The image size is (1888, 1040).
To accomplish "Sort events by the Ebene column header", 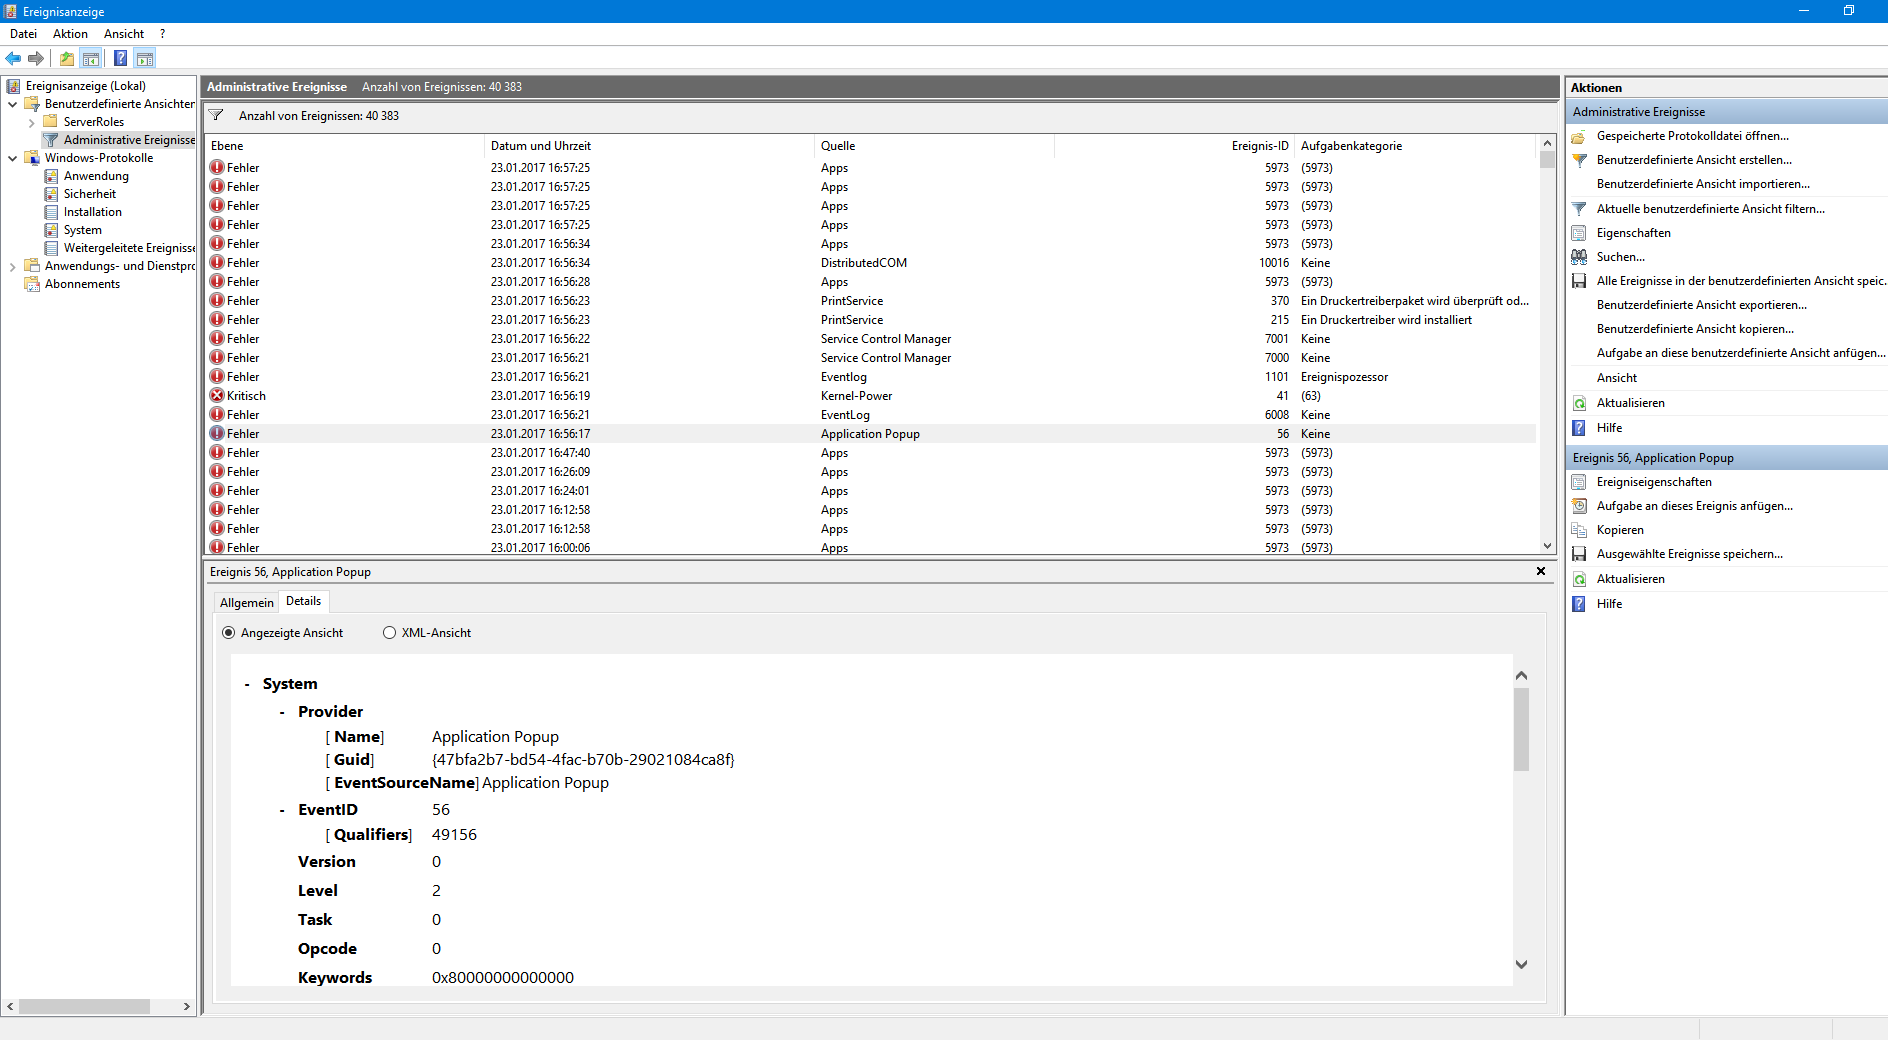I will 345,146.
